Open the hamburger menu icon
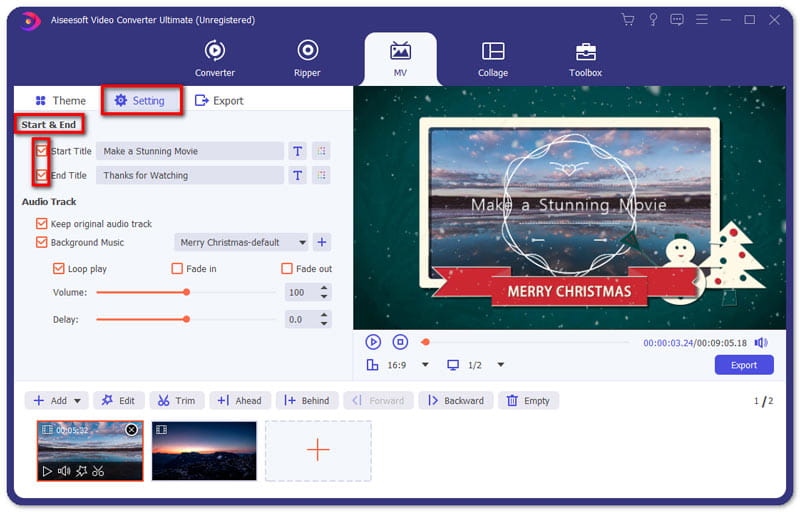This screenshot has width=800, height=512. (x=702, y=20)
